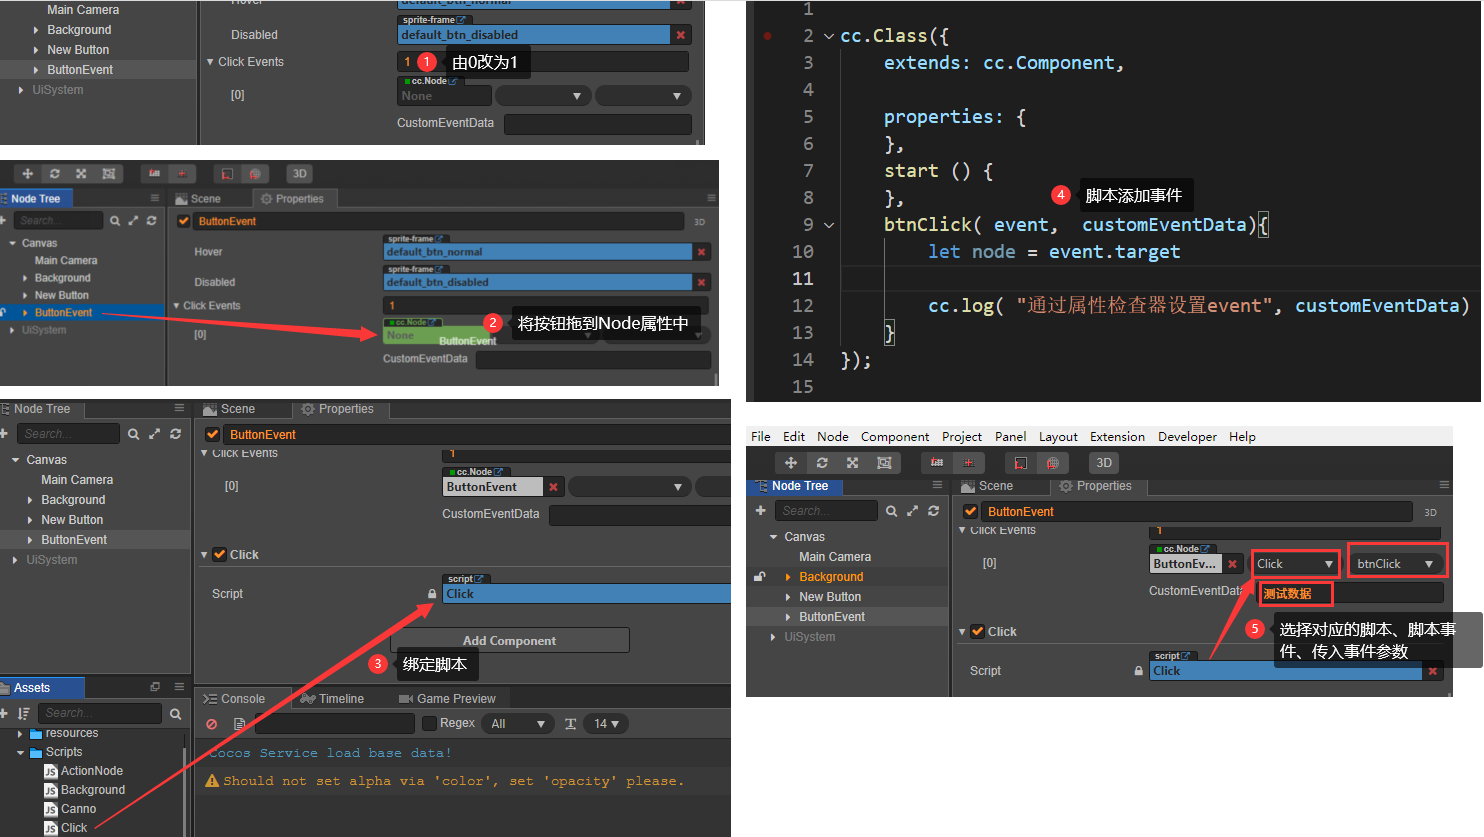
Task: Click the Add Component button
Action: (x=510, y=640)
